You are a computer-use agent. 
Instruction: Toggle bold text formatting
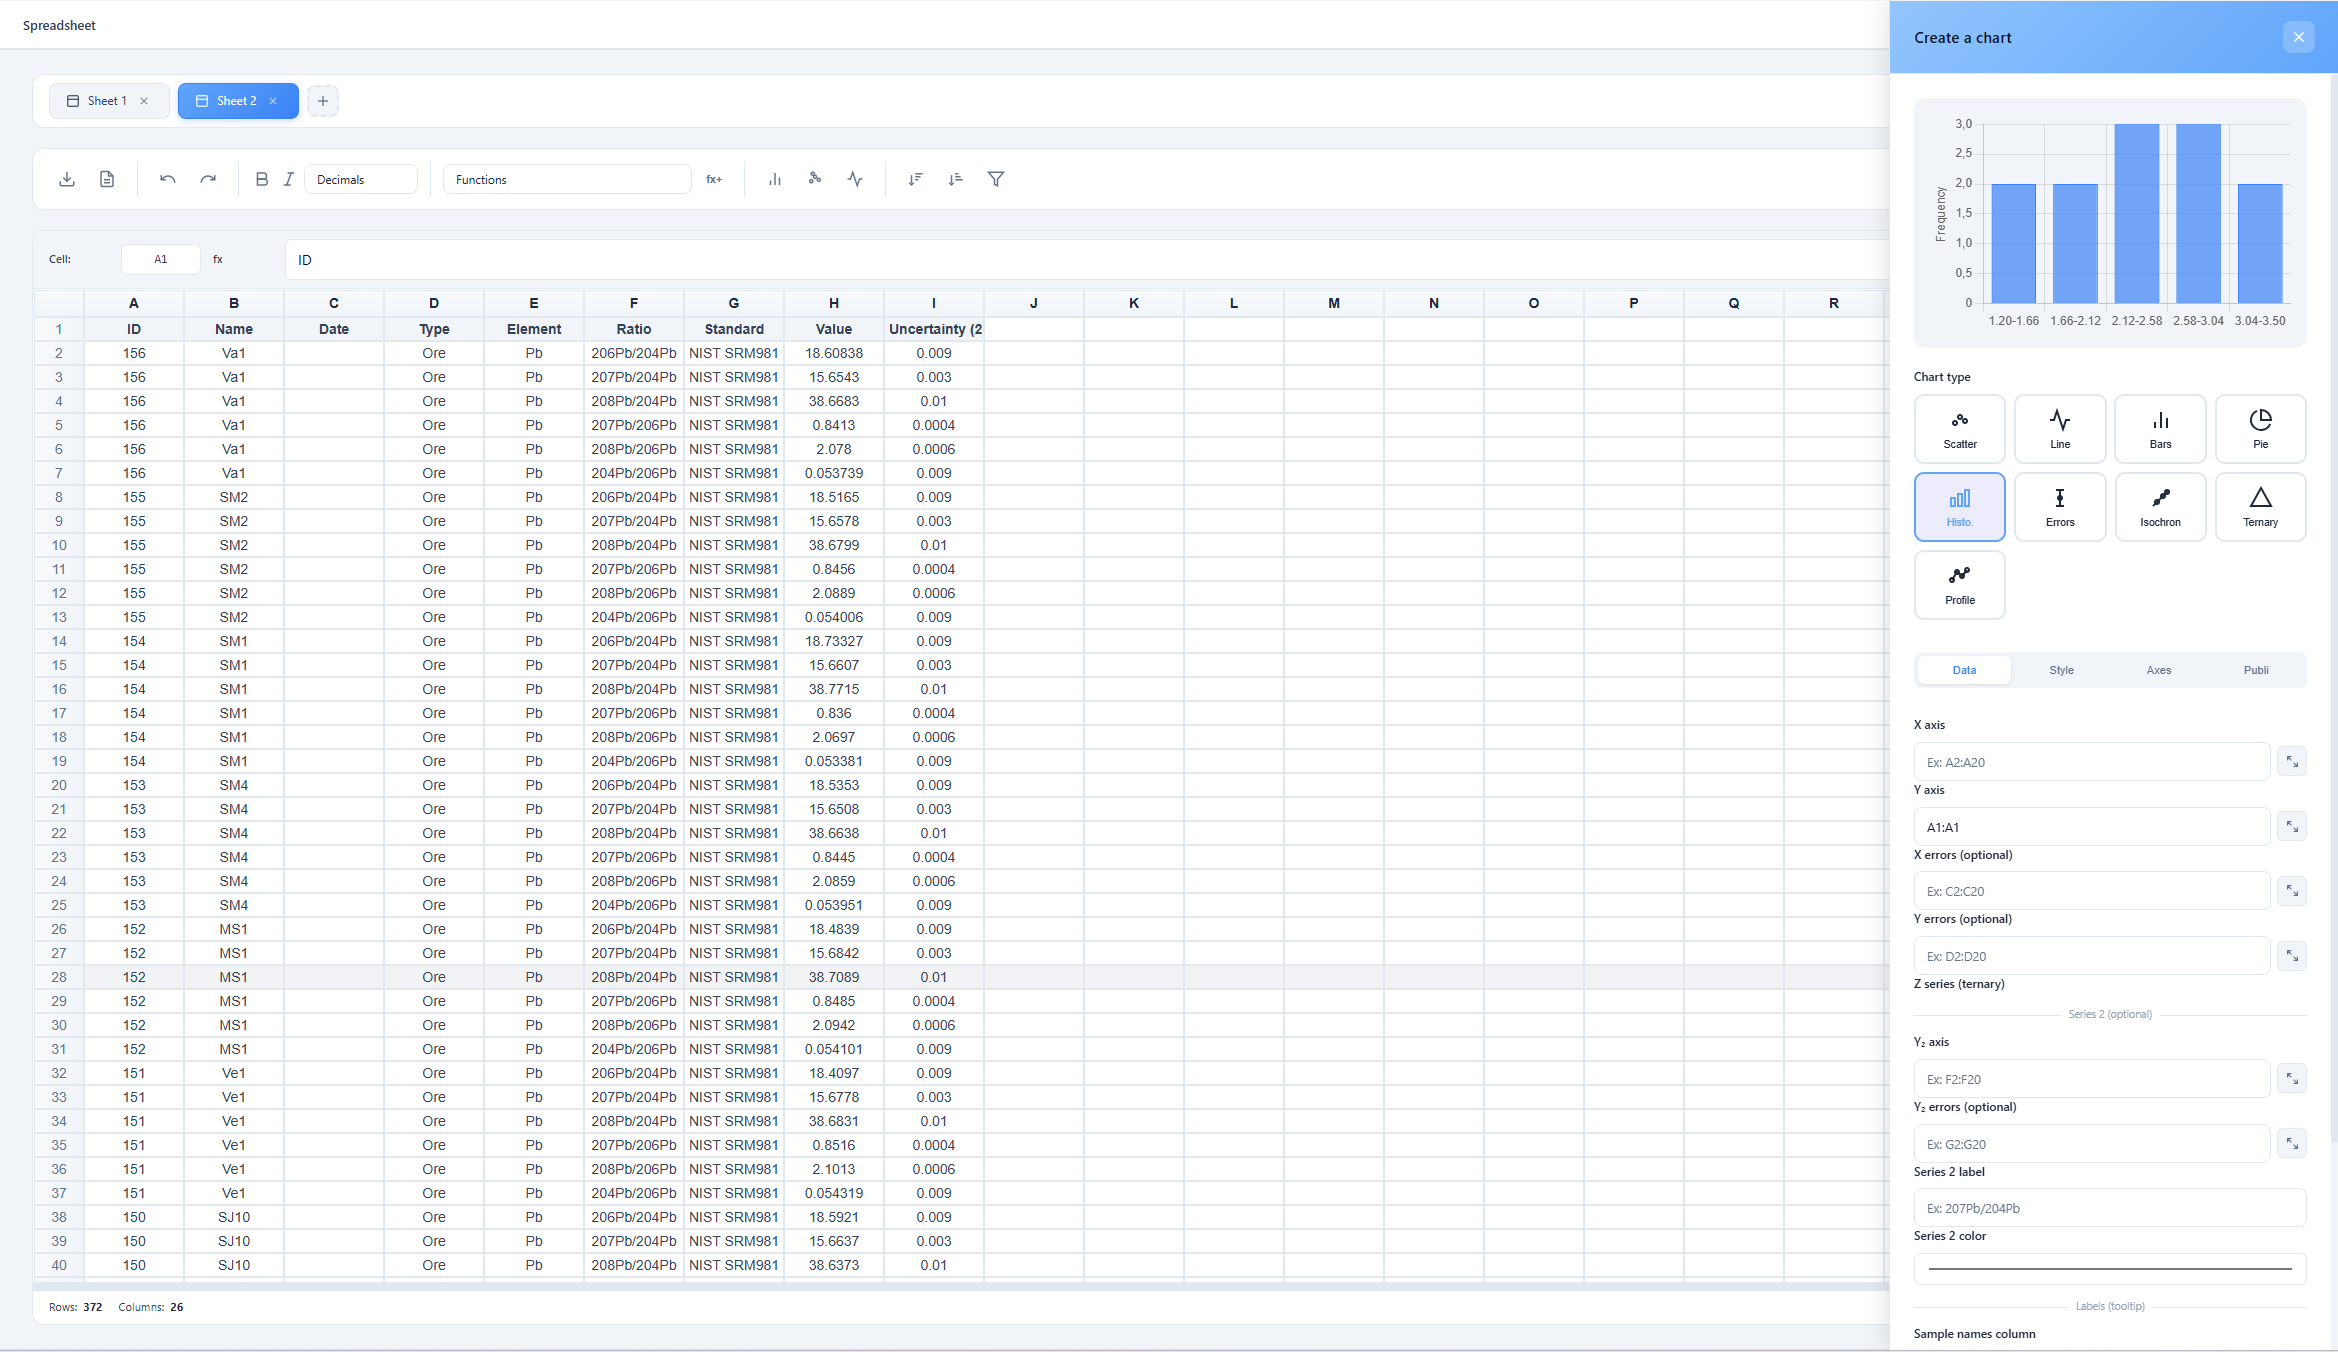pos(261,179)
